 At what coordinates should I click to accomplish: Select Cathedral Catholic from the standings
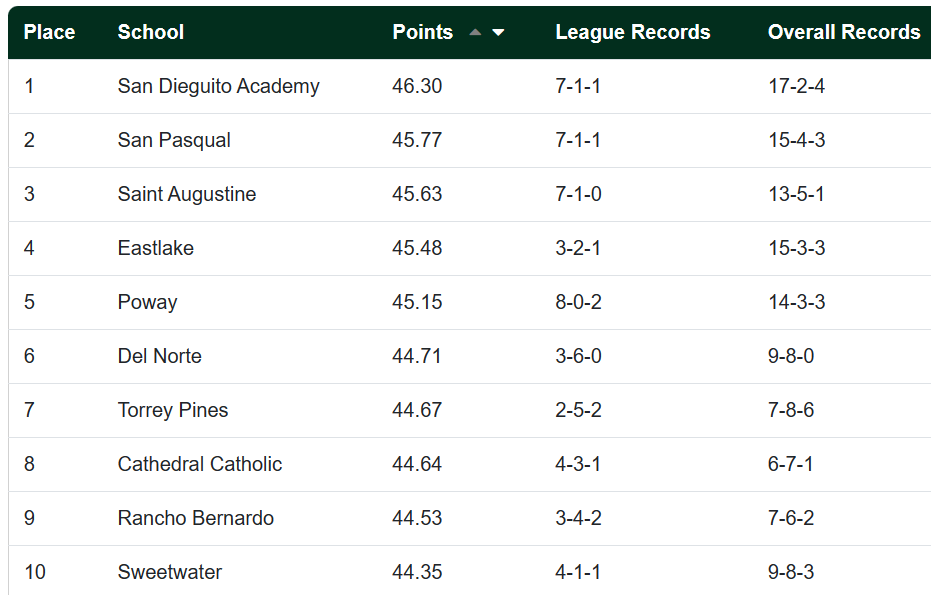(200, 464)
